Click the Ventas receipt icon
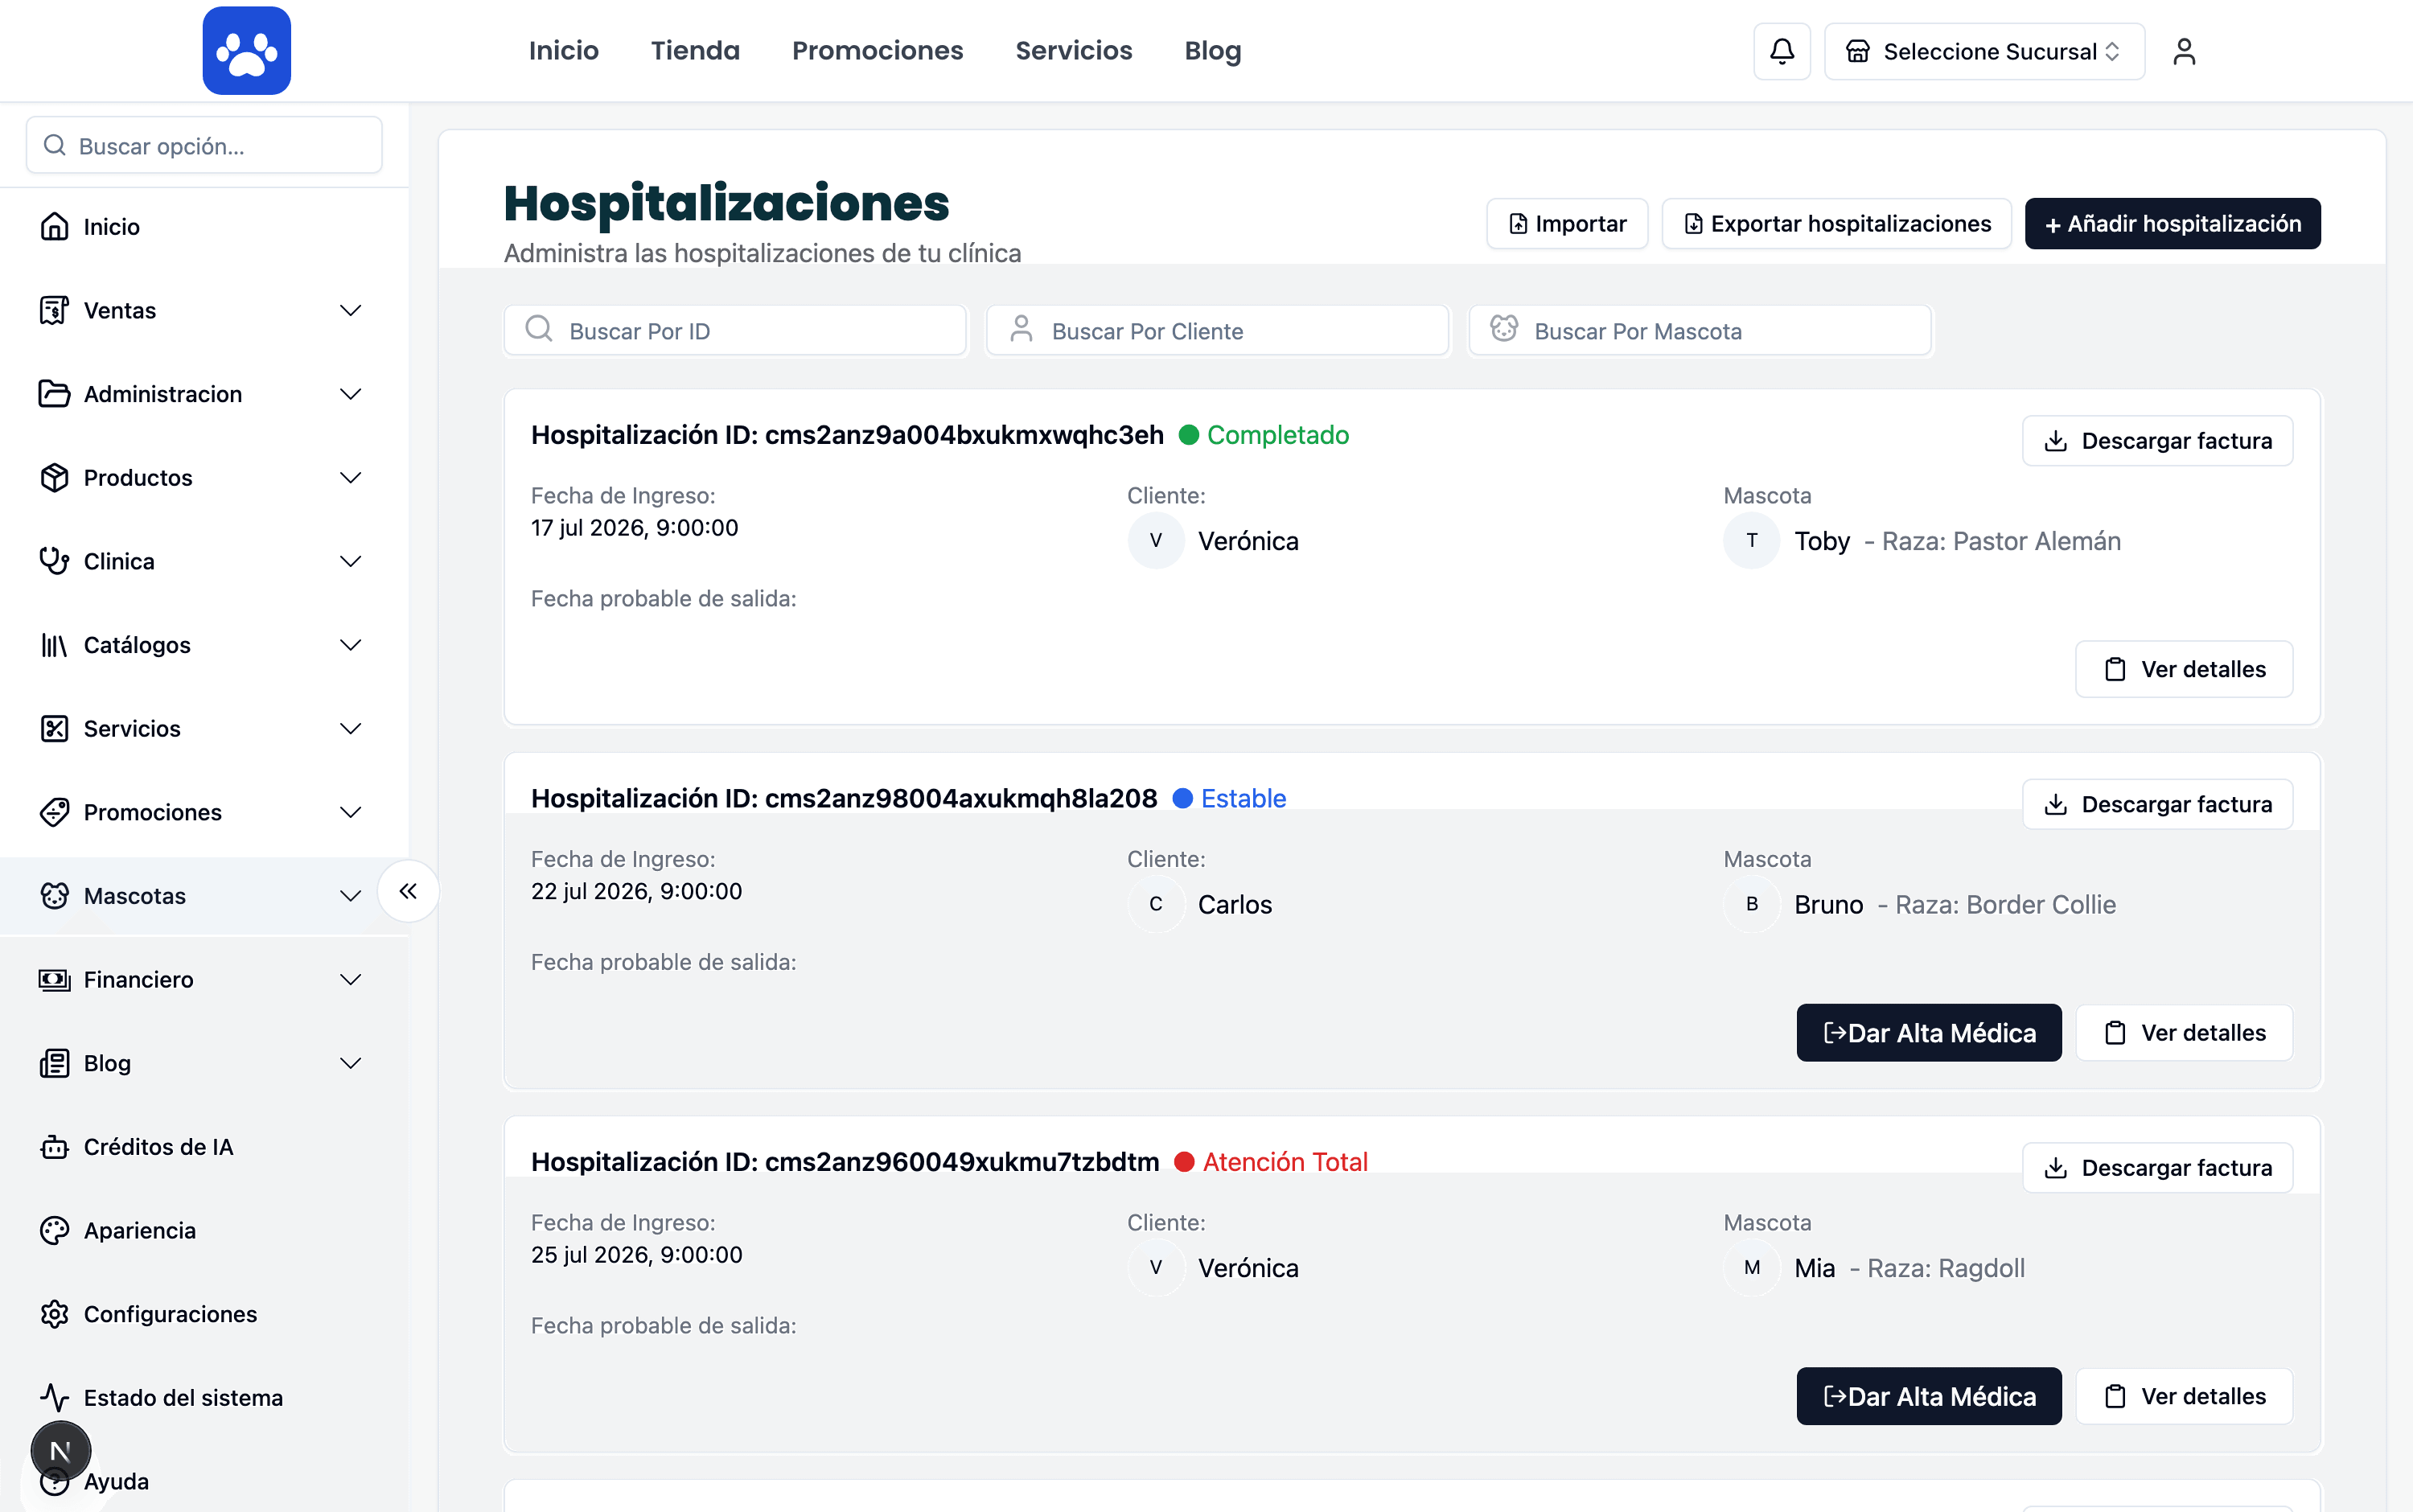The height and width of the screenshot is (1512, 2413). 55,311
